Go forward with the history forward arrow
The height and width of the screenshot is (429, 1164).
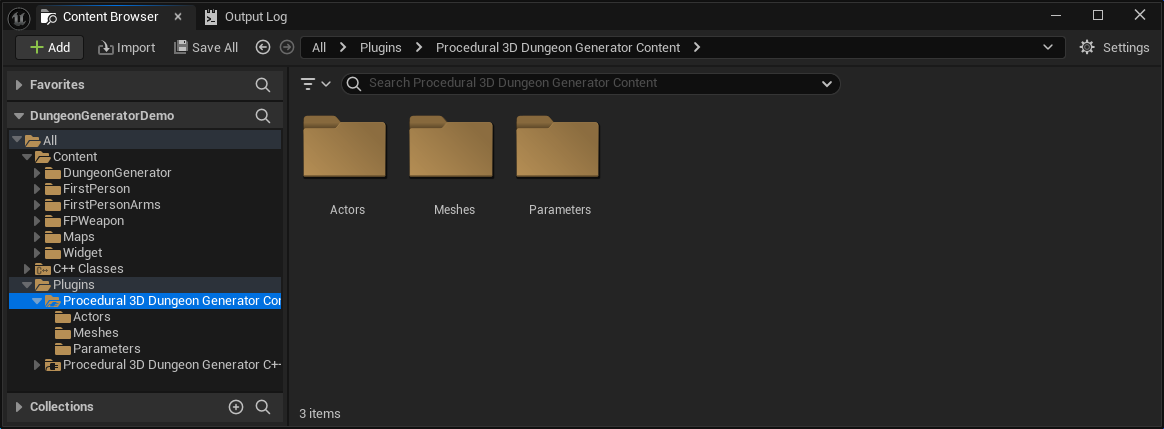tap(287, 48)
